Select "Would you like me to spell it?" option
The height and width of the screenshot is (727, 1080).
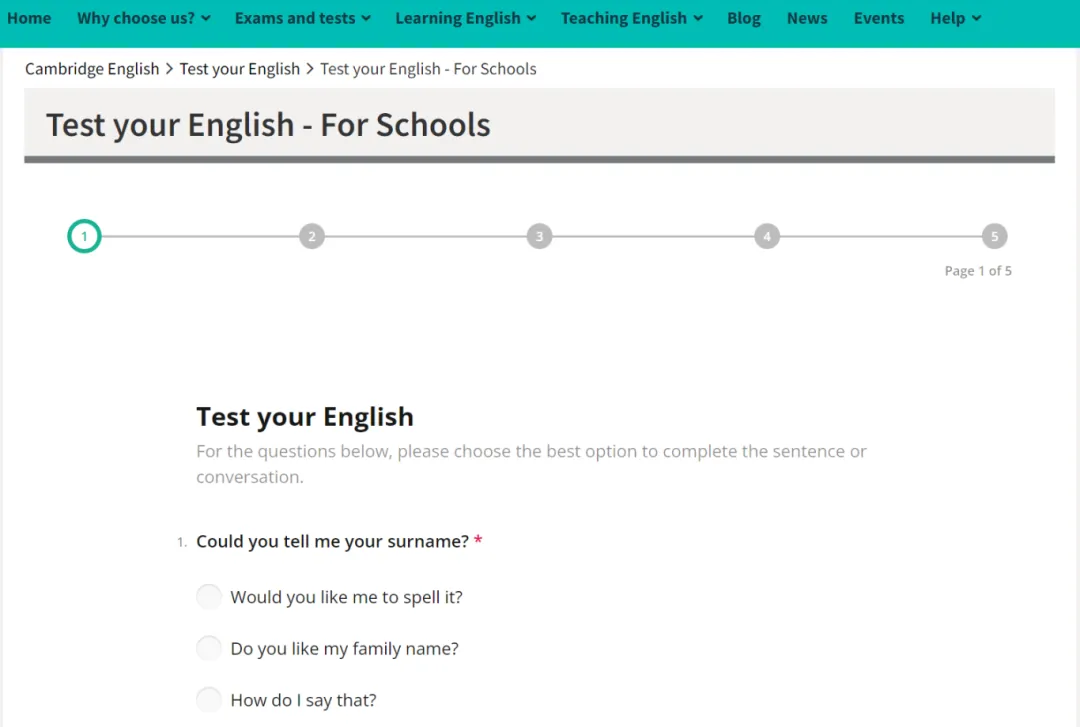[209, 597]
